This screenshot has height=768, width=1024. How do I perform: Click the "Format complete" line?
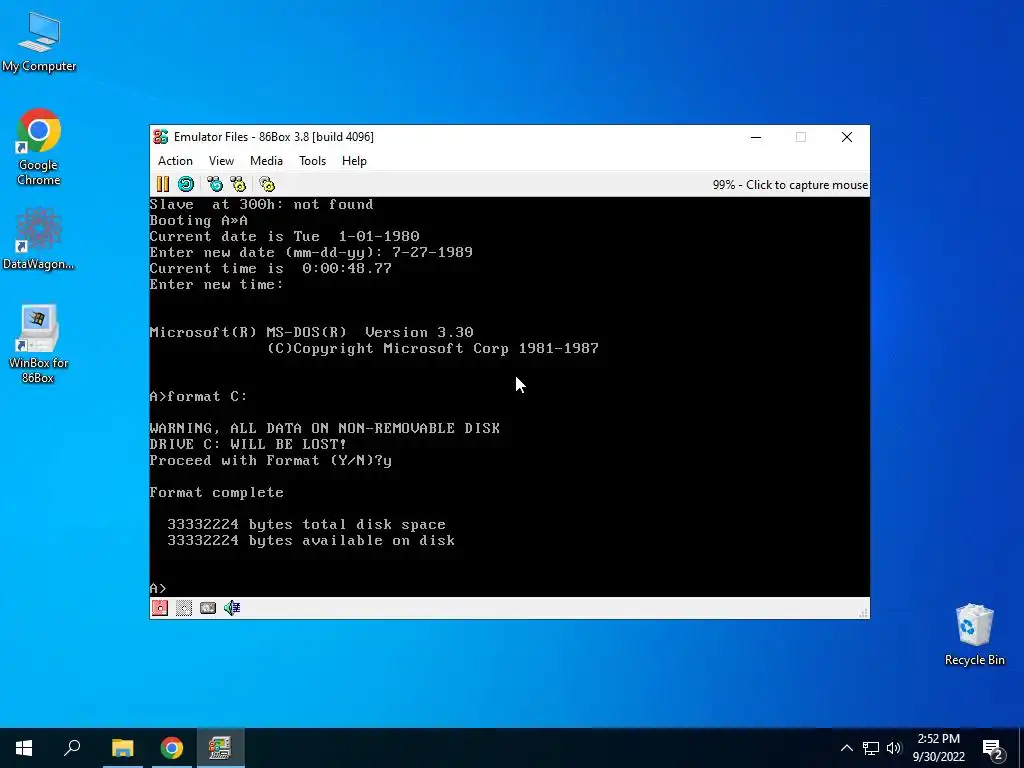pos(217,492)
